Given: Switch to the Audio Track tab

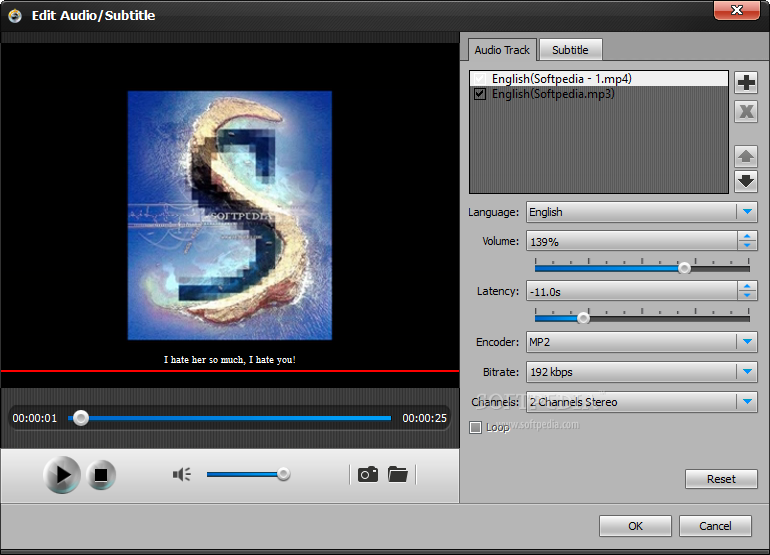Looking at the screenshot, I should point(502,50).
